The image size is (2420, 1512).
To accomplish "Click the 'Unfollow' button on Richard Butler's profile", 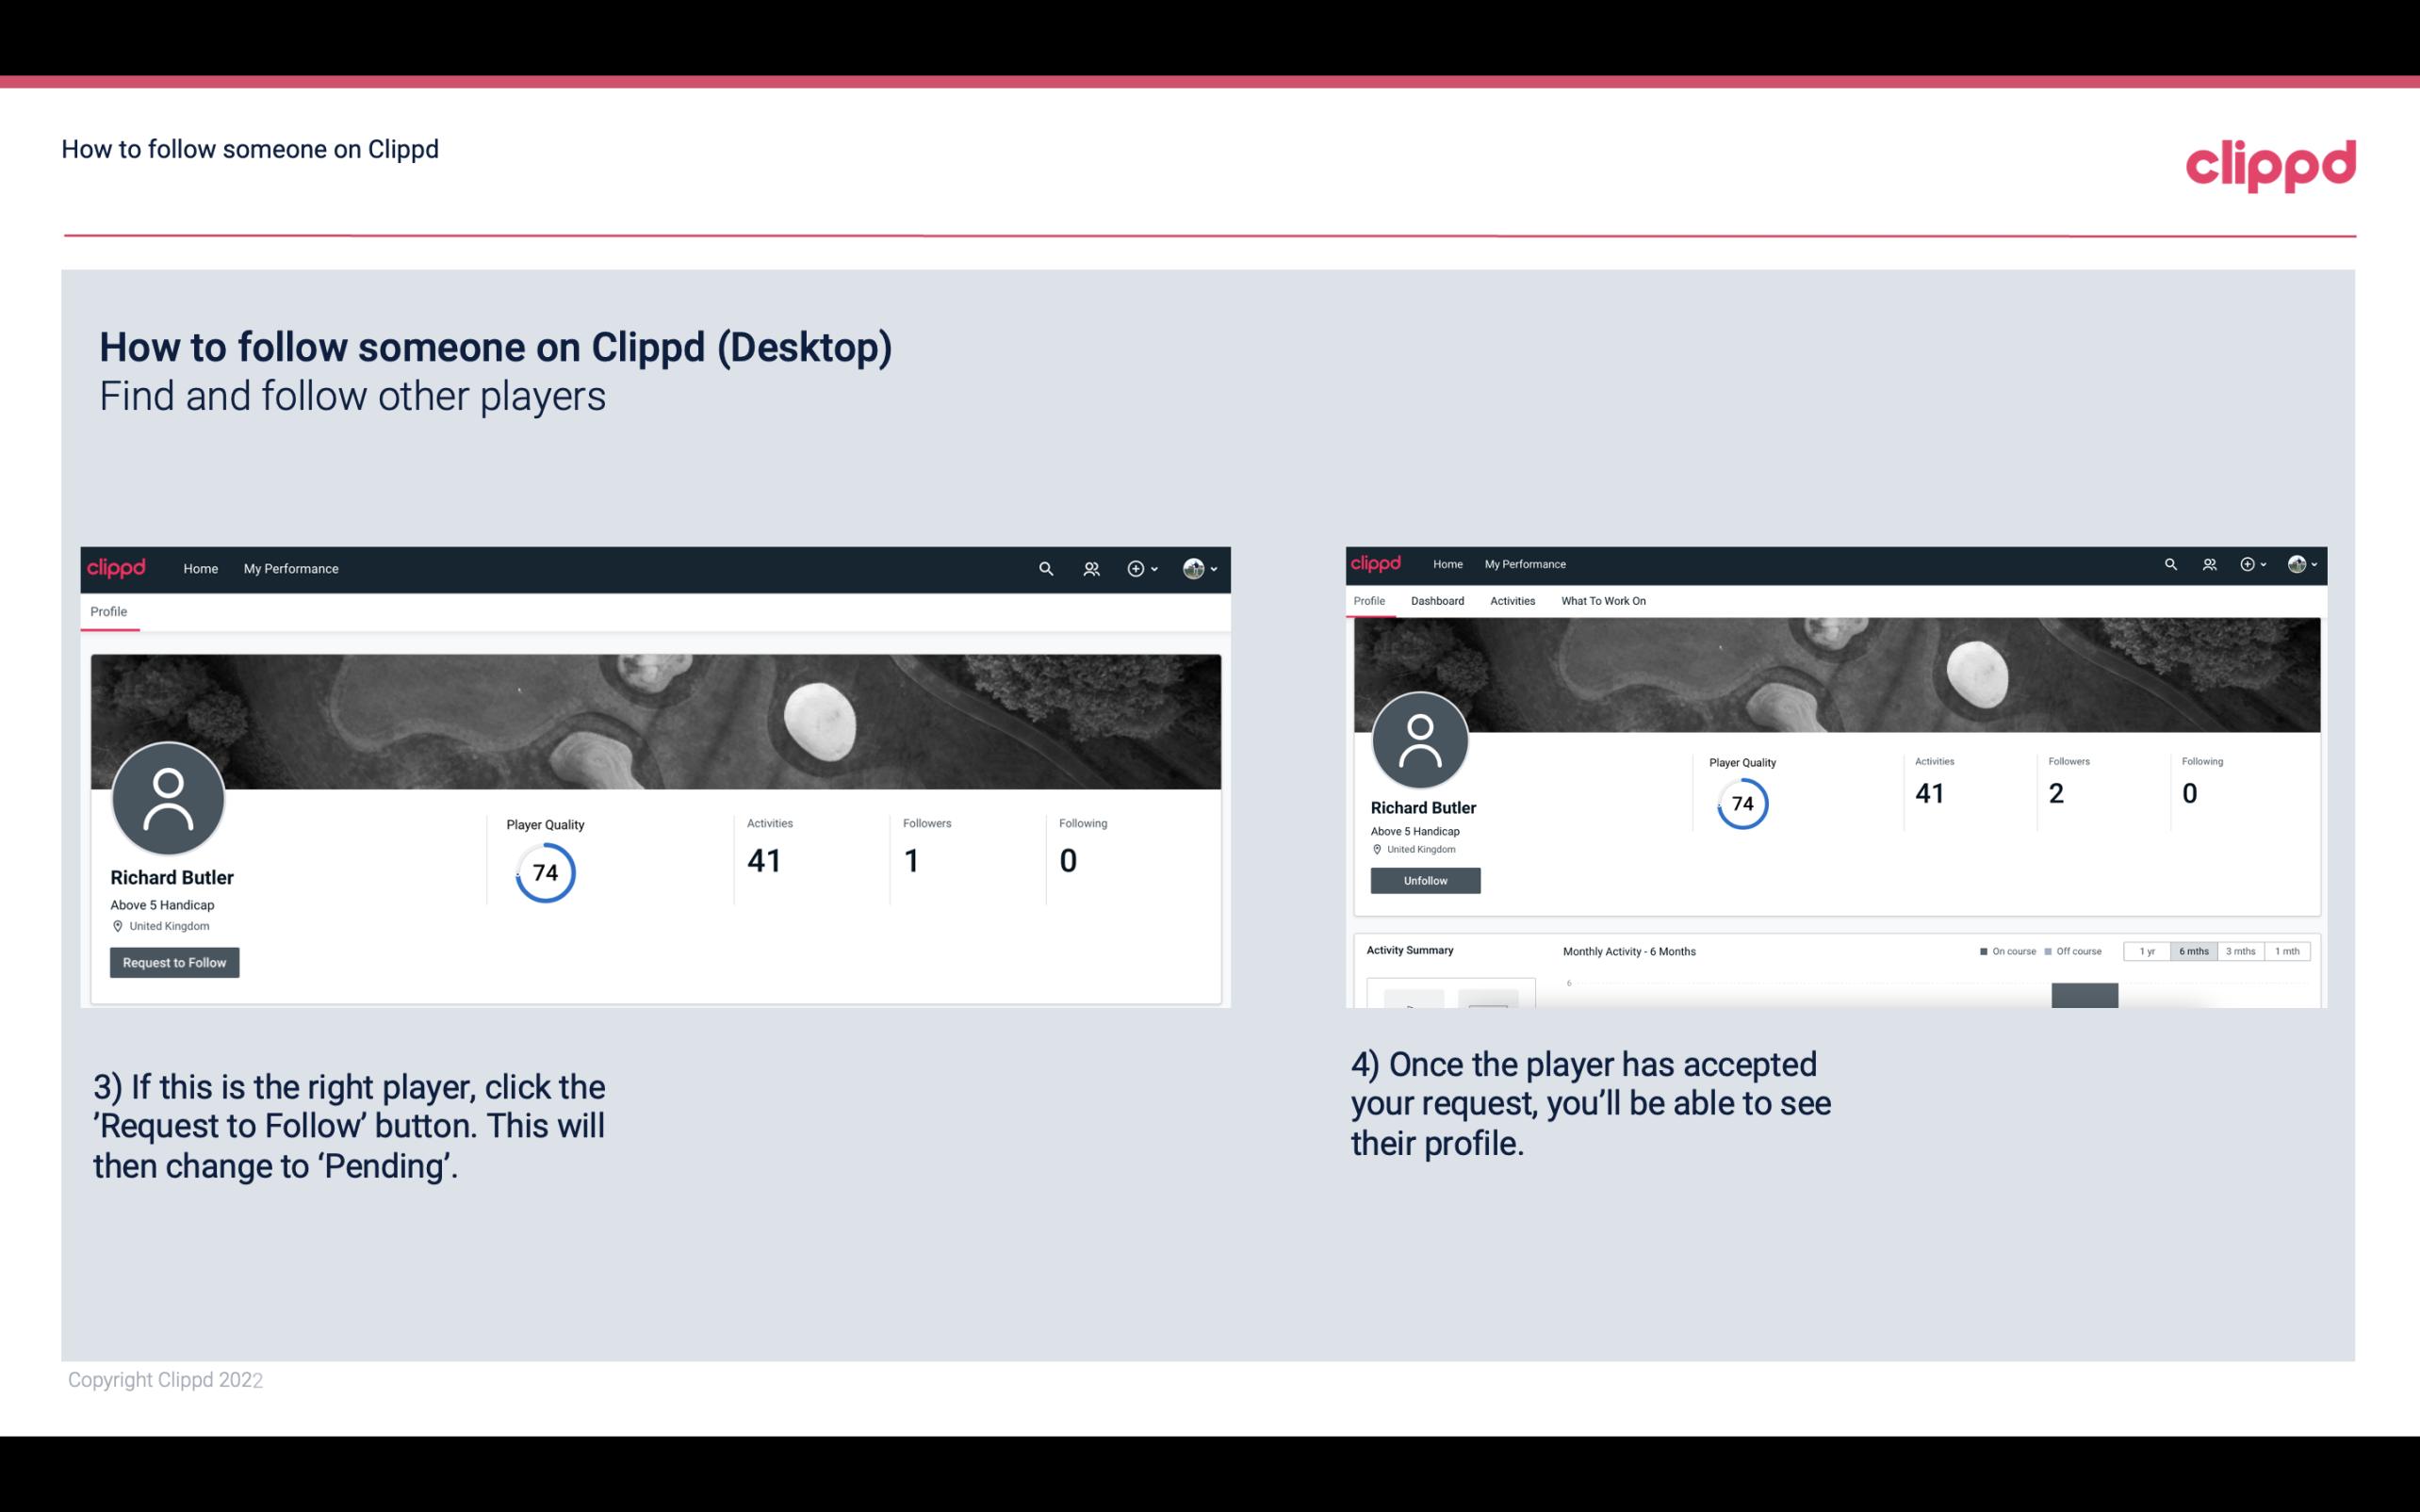I will point(1425,882).
